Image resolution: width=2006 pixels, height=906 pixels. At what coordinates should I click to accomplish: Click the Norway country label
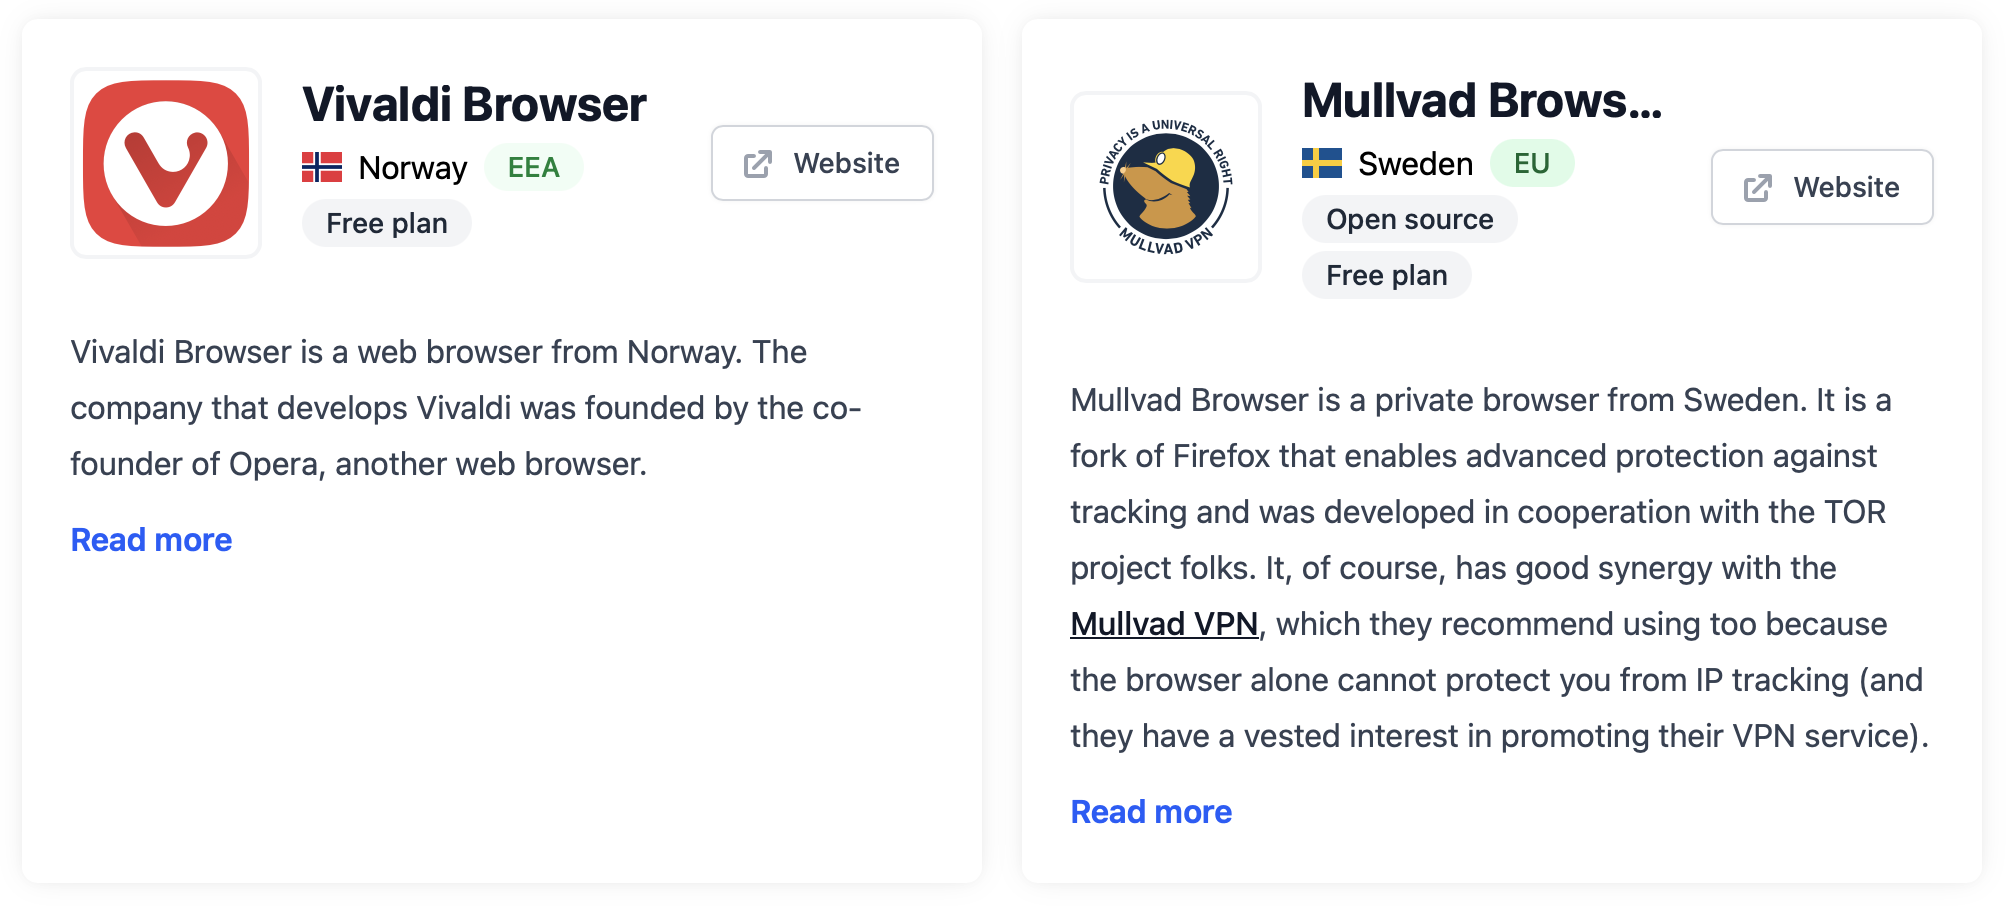tap(412, 167)
